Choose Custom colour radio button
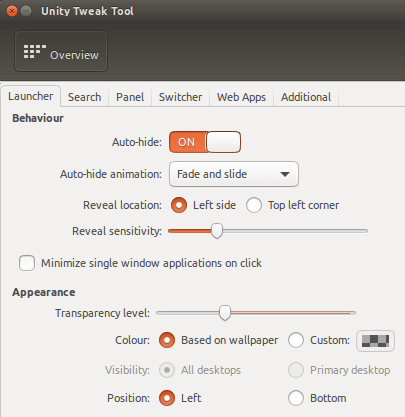This screenshot has width=405, height=417. pos(296,340)
